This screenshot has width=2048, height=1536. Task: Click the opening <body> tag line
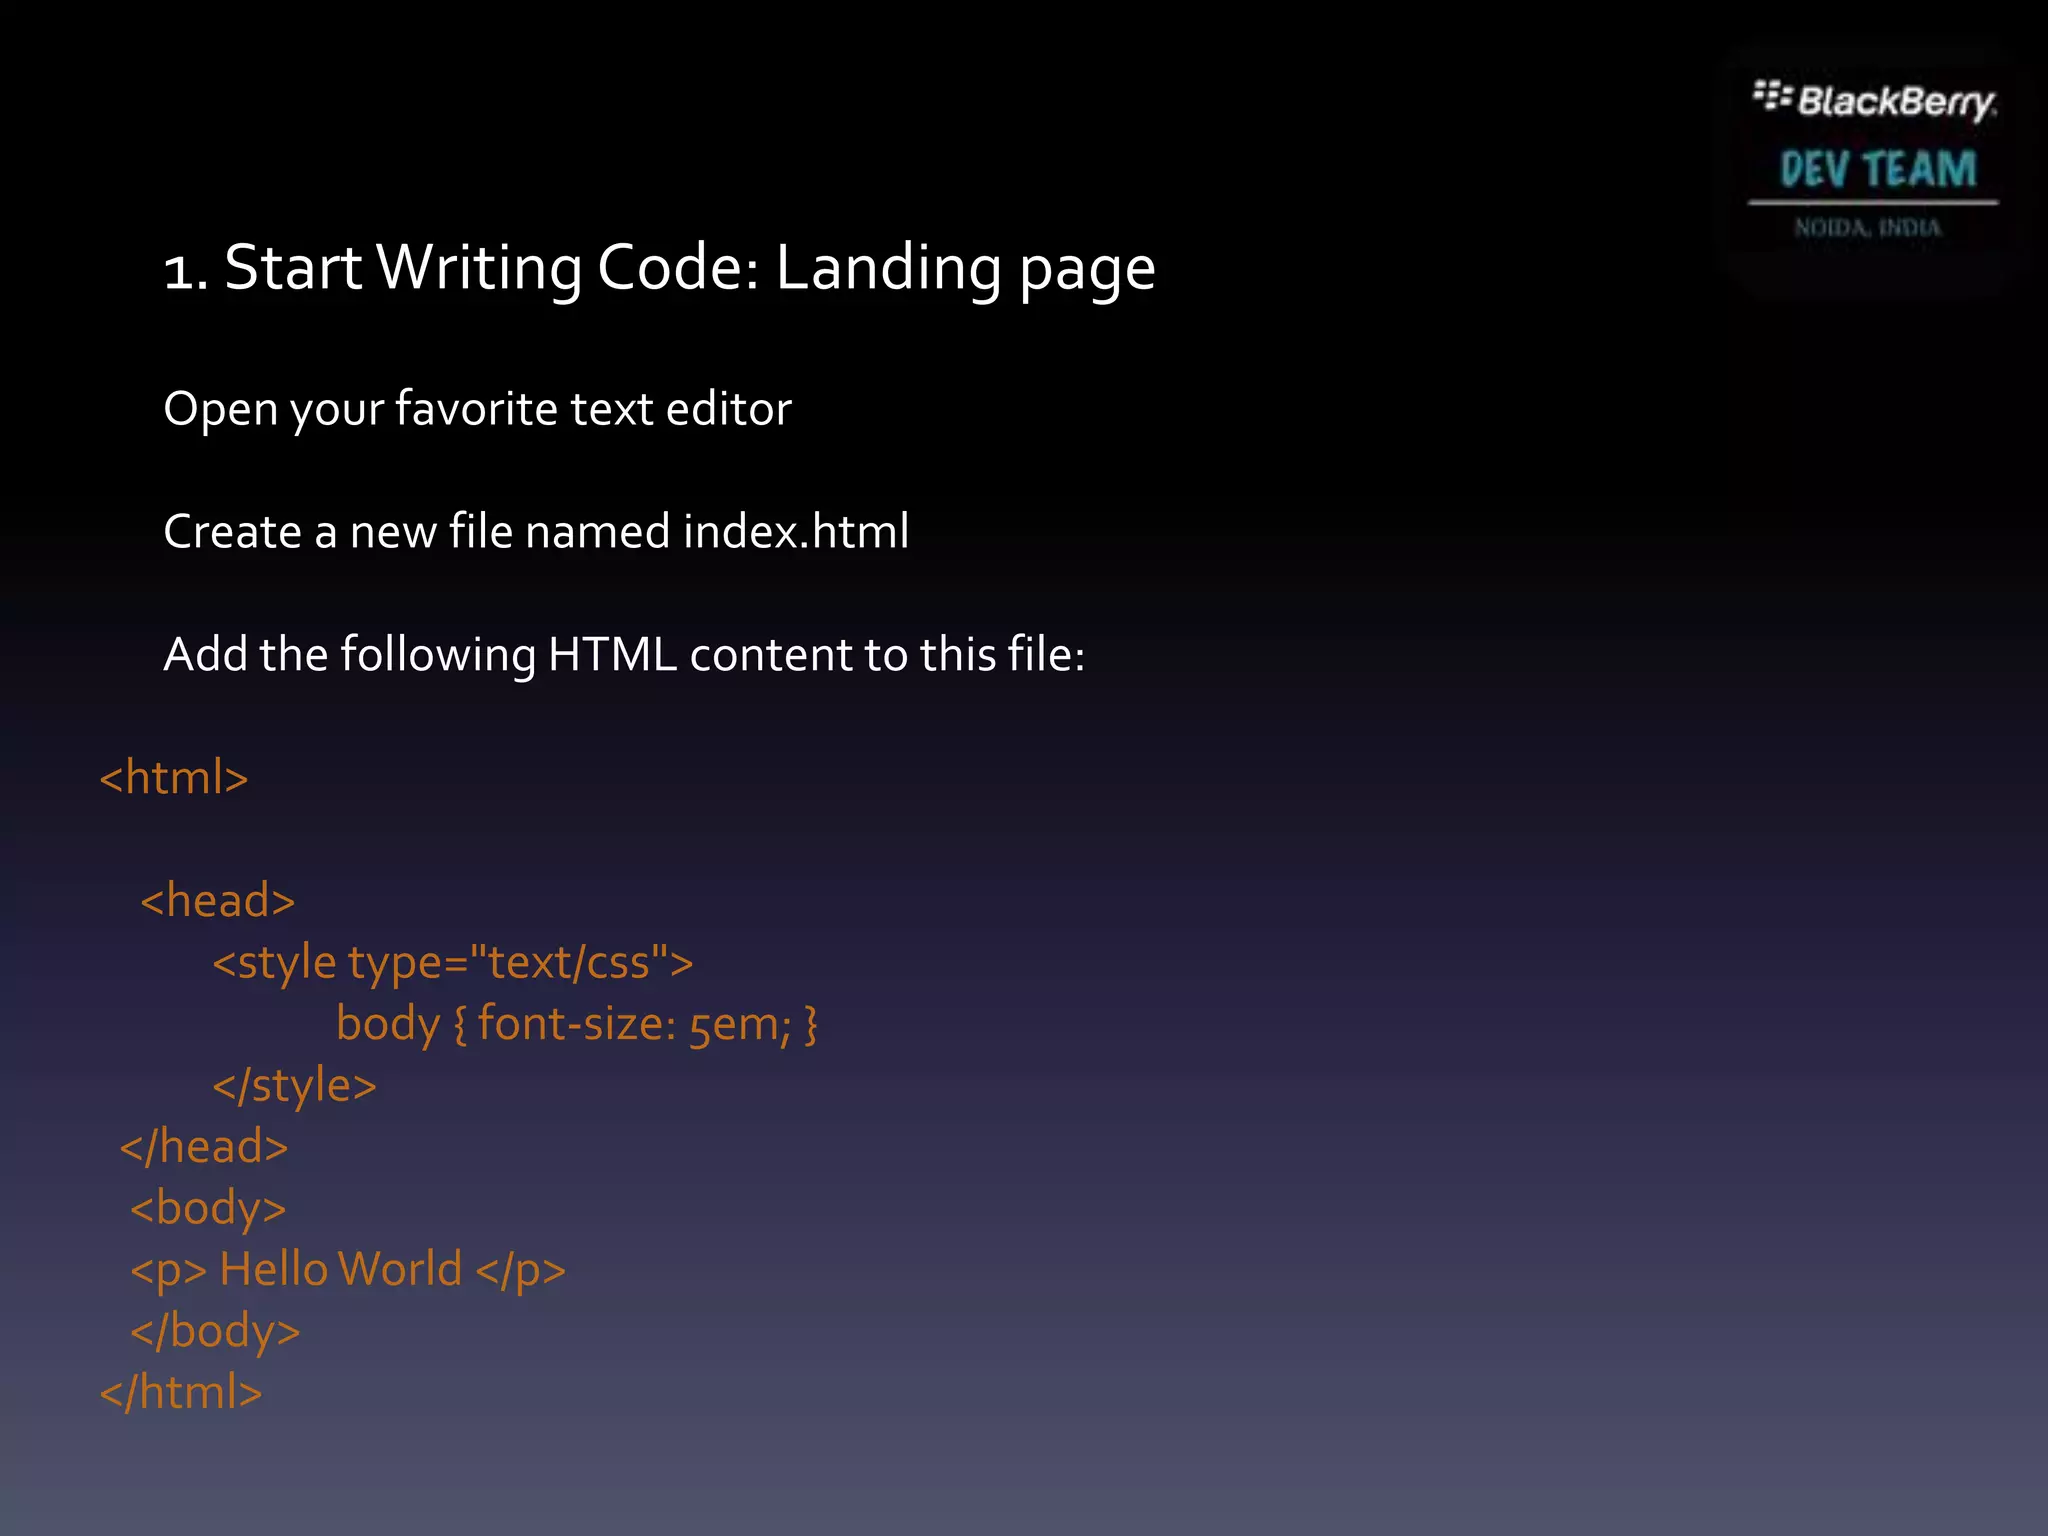208,1208
